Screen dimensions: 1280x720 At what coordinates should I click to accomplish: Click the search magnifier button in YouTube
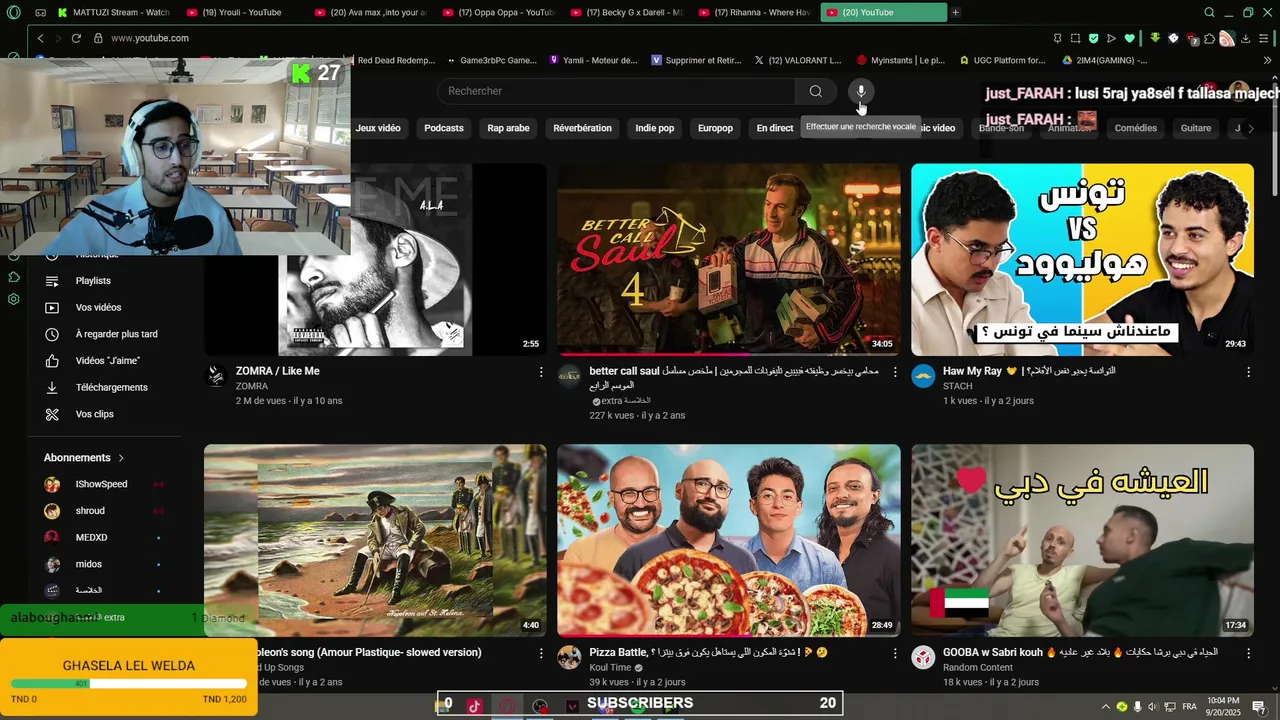pyautogui.click(x=816, y=91)
